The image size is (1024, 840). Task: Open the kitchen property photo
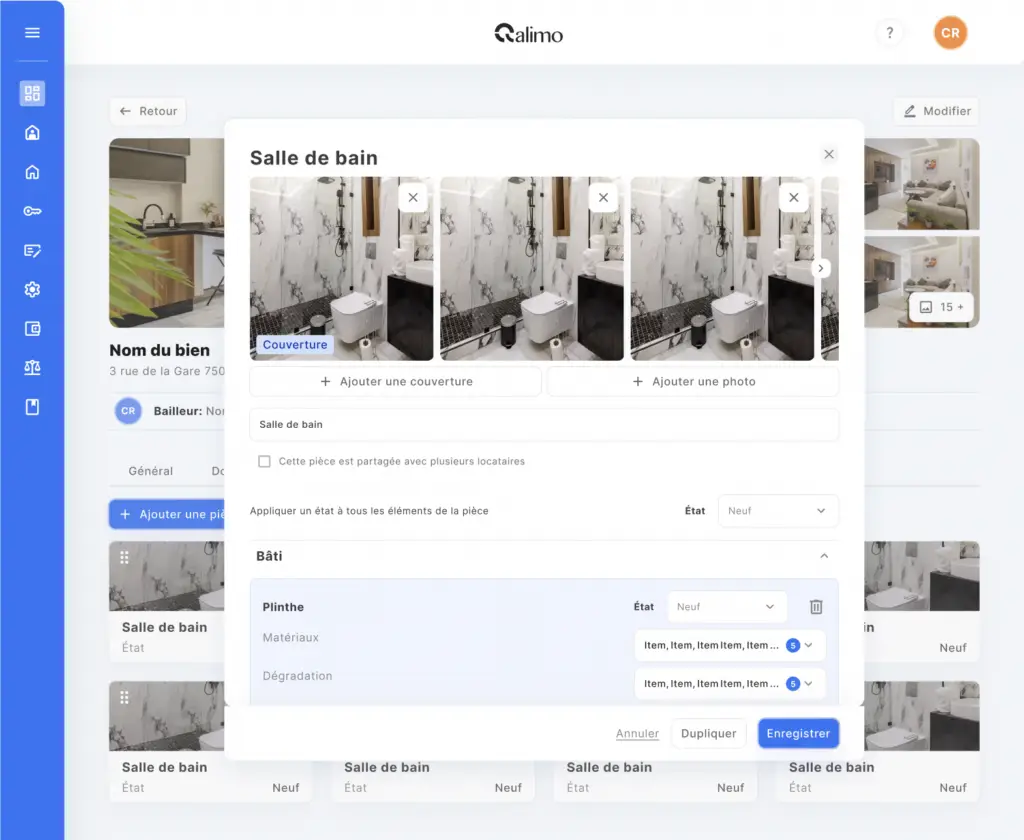pos(167,233)
